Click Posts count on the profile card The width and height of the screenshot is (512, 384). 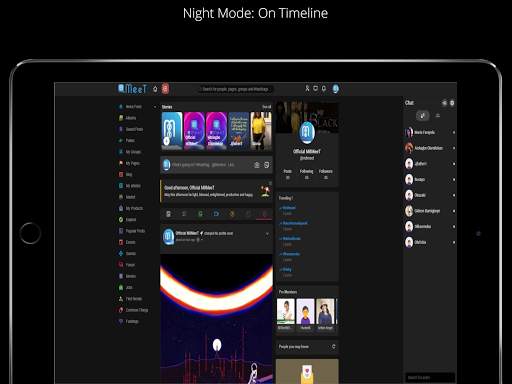point(288,174)
